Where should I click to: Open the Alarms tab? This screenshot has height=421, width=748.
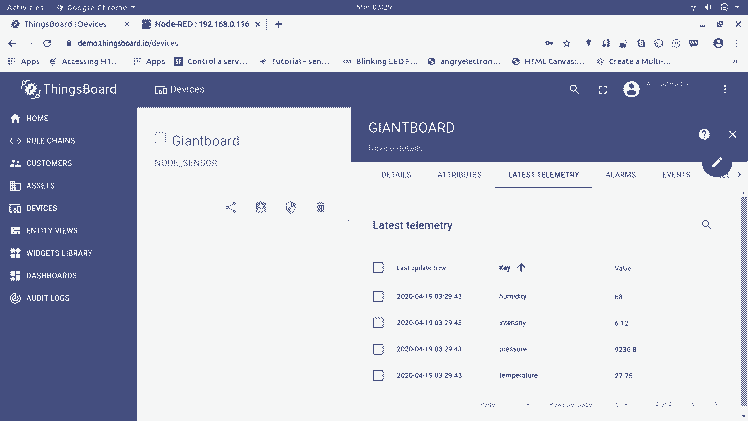621,175
